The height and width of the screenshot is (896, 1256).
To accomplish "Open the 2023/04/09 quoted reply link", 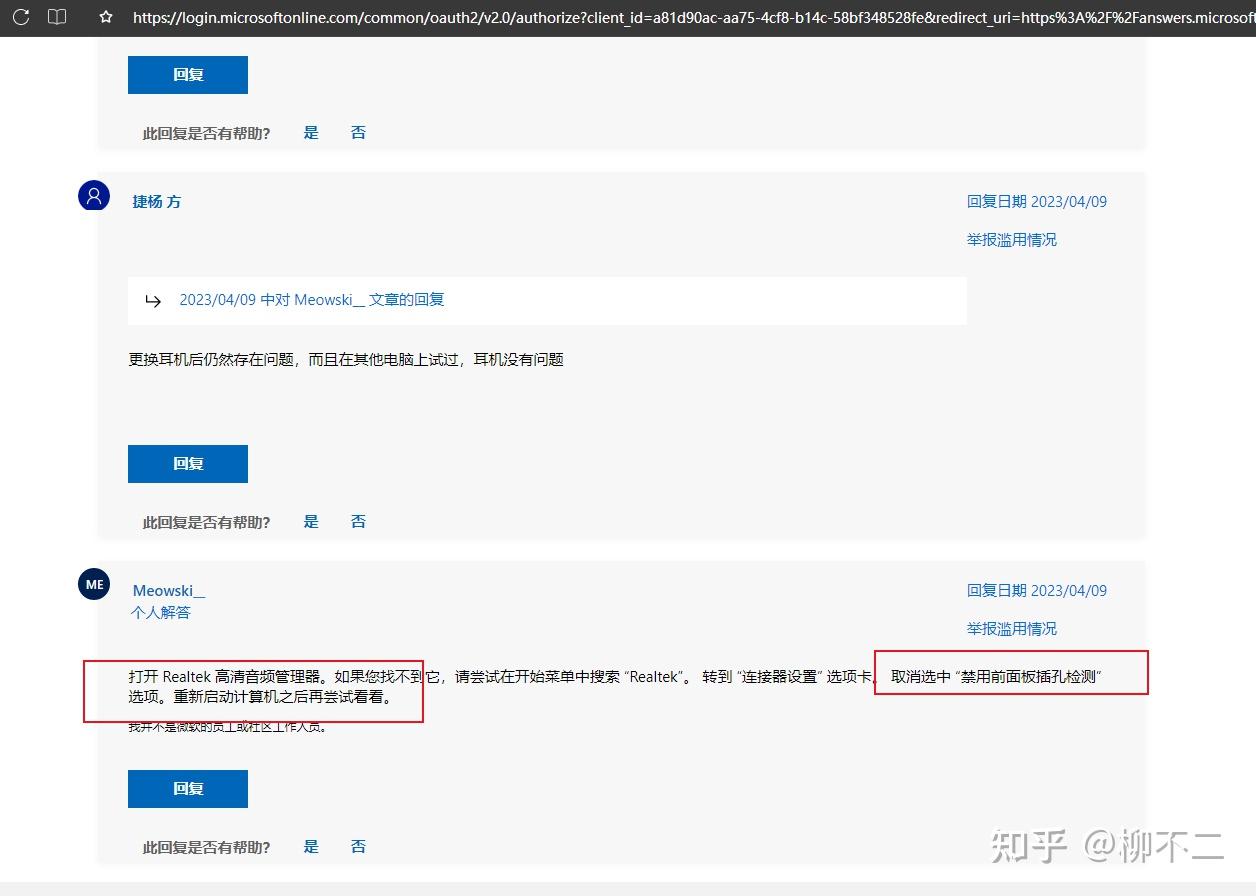I will 311,299.
